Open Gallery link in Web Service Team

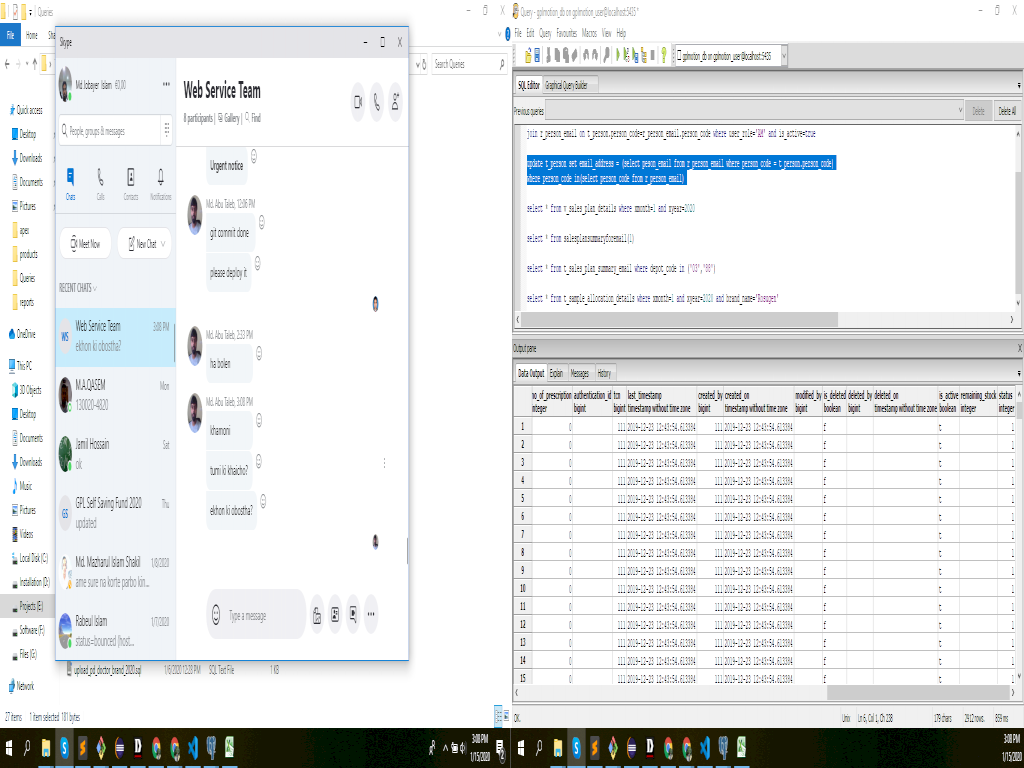point(229,118)
